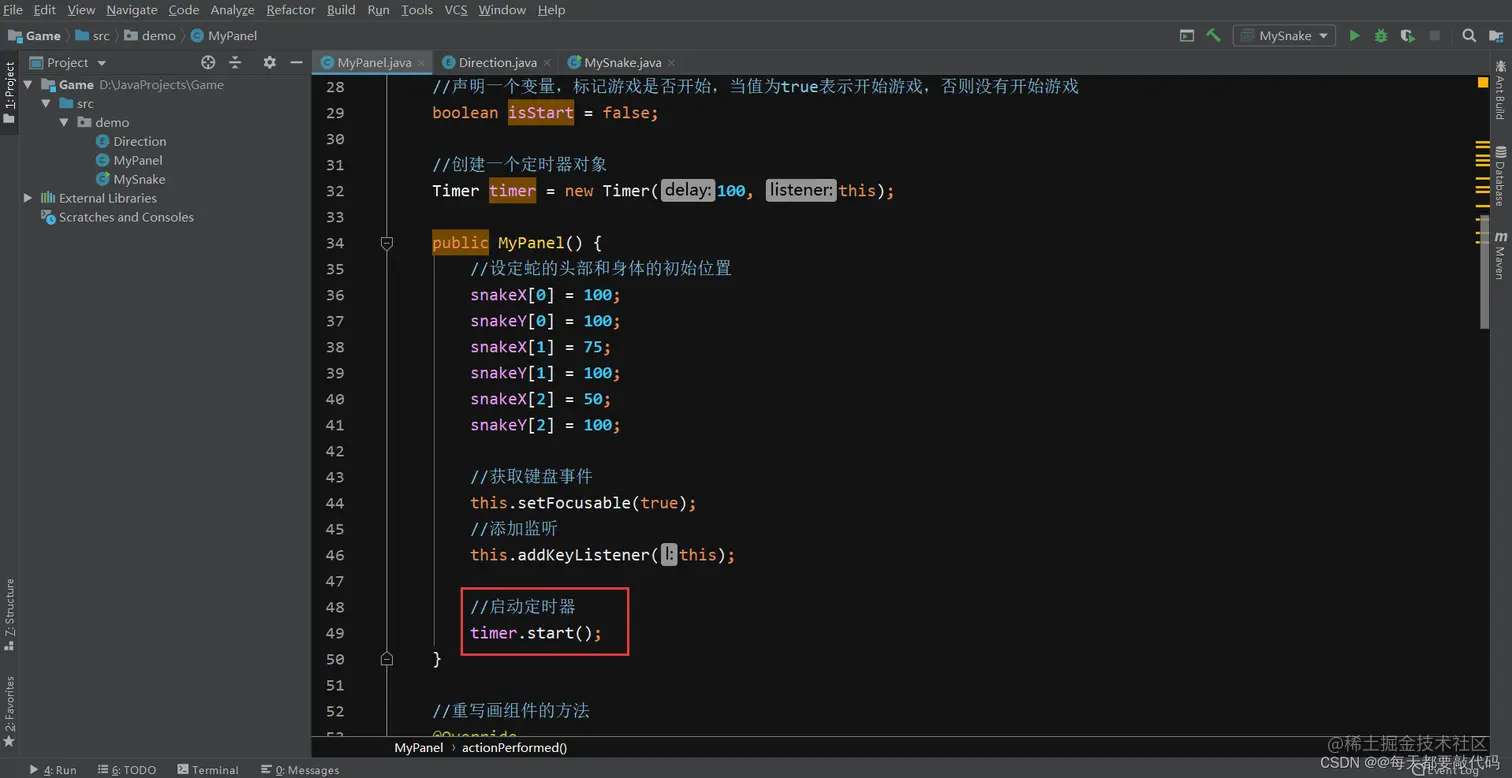Image resolution: width=1512 pixels, height=778 pixels.
Task: Switch to Direction.java editor tab
Action: point(496,62)
